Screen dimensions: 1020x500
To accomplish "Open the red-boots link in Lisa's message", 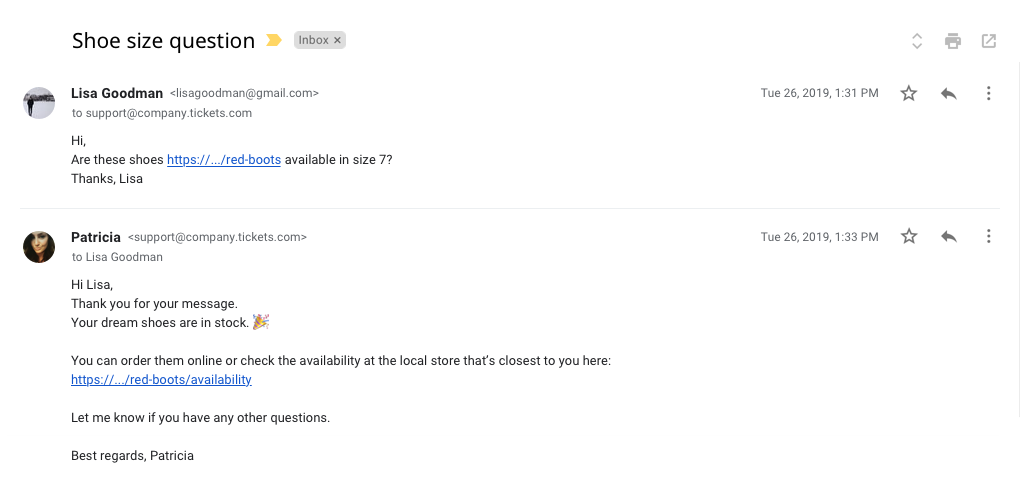I will [x=224, y=160].
